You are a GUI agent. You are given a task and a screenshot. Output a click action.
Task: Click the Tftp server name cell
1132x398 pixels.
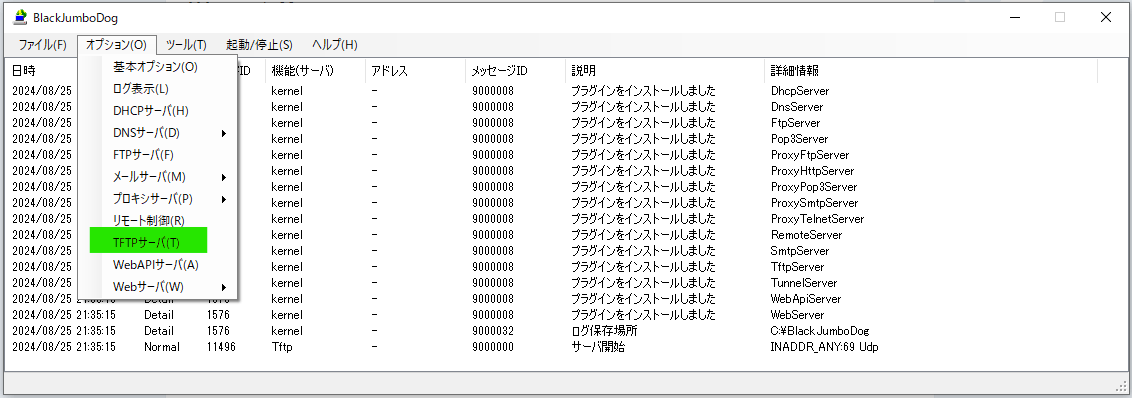[x=282, y=347]
